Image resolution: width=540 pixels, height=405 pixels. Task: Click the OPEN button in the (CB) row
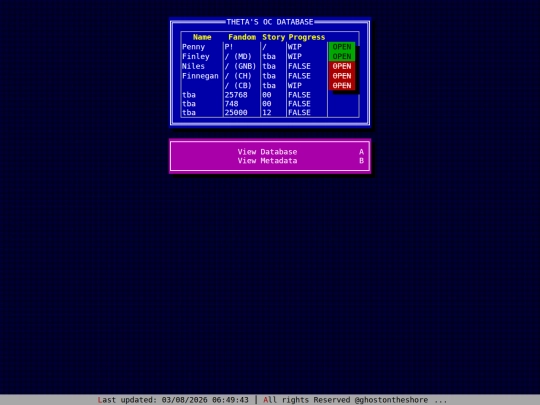click(x=342, y=85)
